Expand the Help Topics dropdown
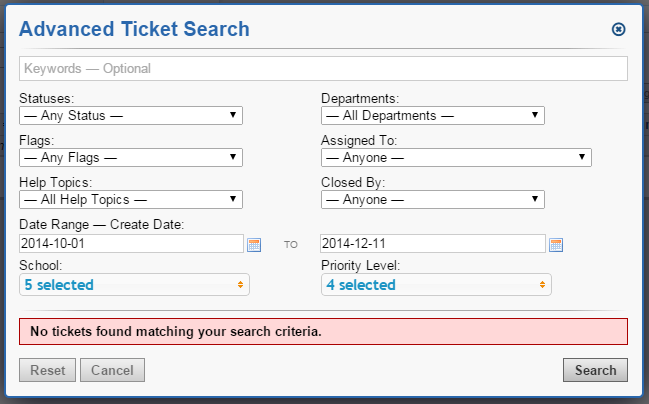 coord(131,199)
